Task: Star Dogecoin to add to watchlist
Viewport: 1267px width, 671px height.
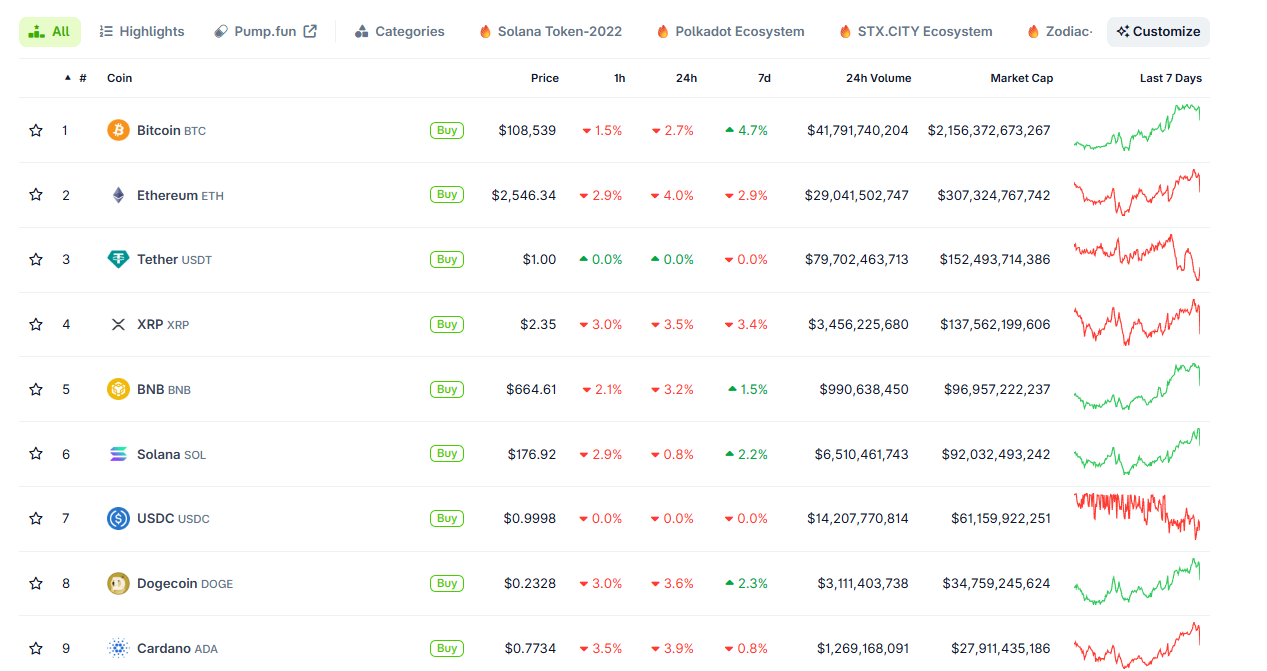Action: point(36,583)
